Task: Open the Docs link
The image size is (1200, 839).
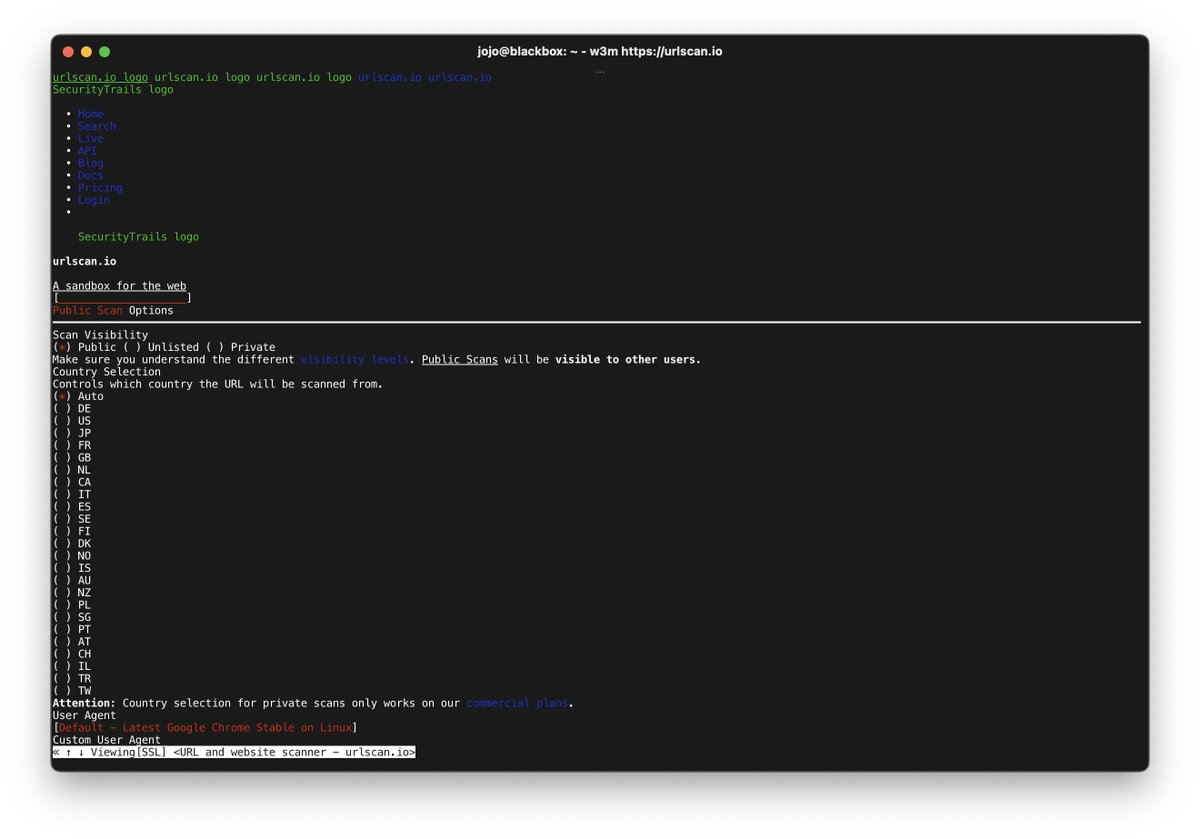Action: (x=90, y=175)
